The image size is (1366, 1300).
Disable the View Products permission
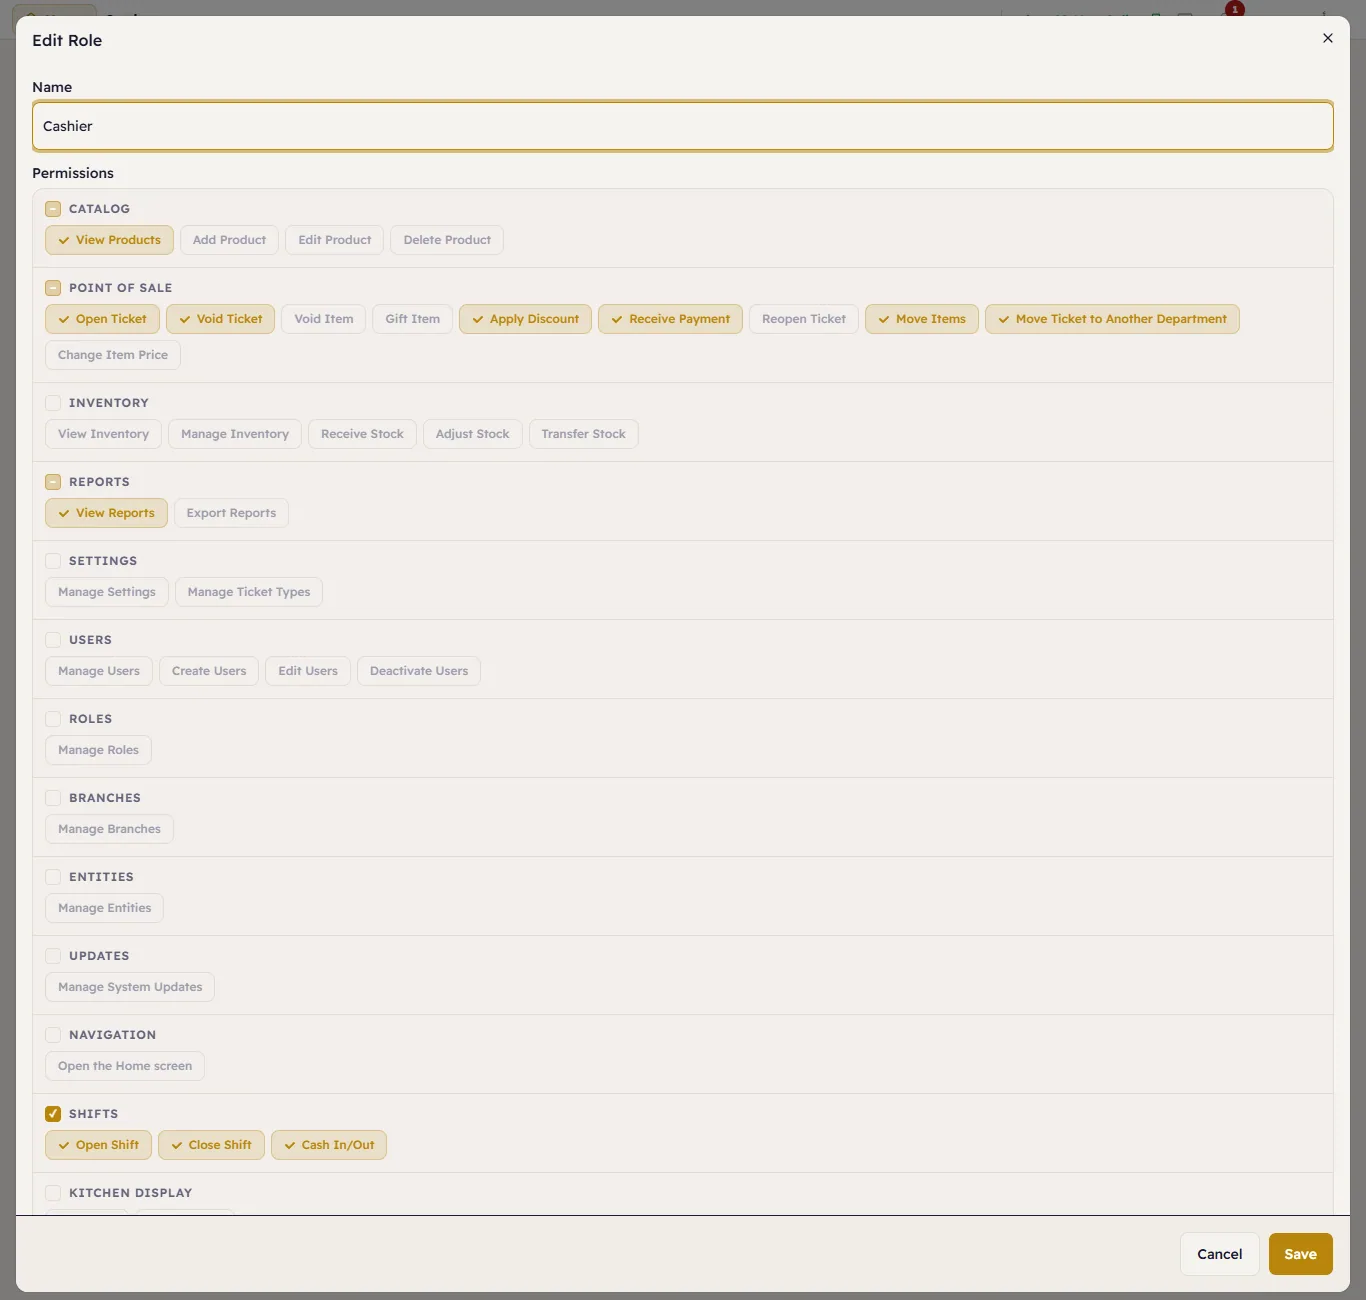pyautogui.click(x=109, y=240)
